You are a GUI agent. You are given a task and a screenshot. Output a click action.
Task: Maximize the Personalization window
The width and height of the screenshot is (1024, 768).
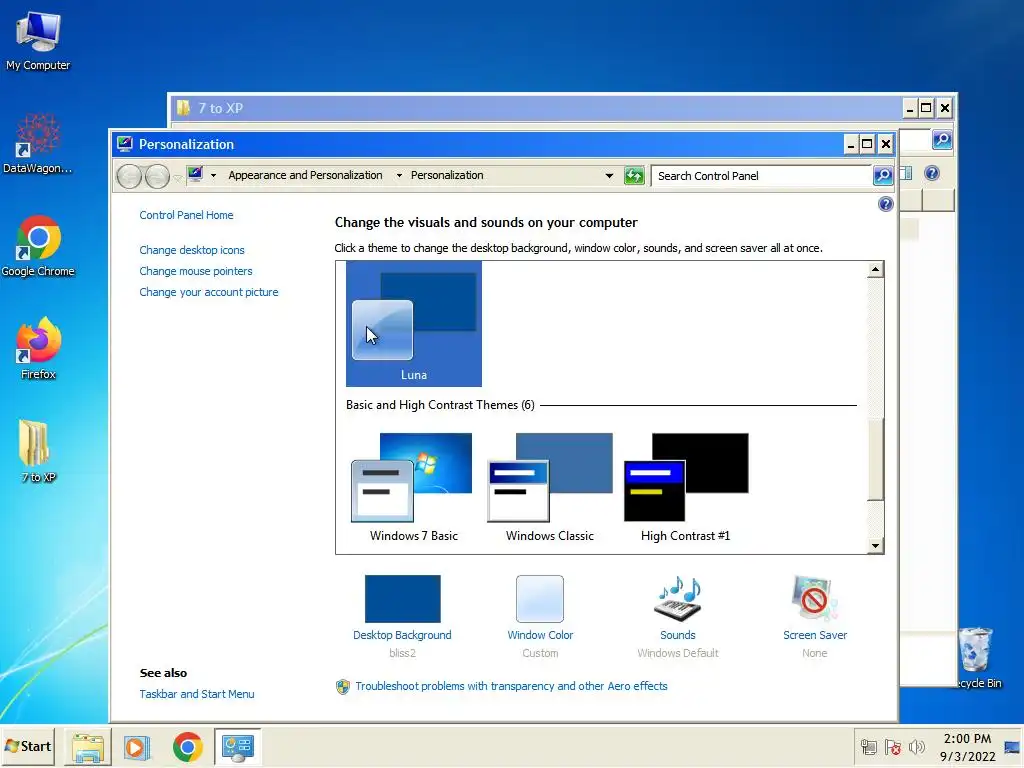[867, 144]
